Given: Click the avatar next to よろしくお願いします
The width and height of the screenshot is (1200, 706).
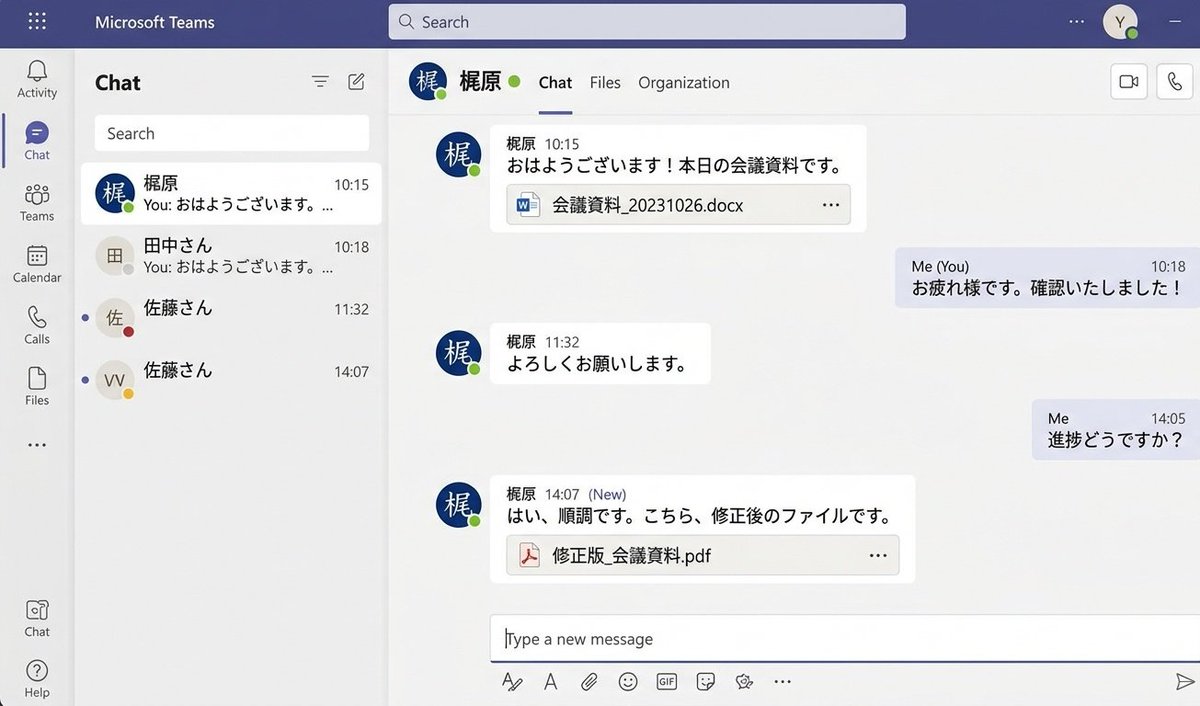Looking at the screenshot, I should click(459, 353).
